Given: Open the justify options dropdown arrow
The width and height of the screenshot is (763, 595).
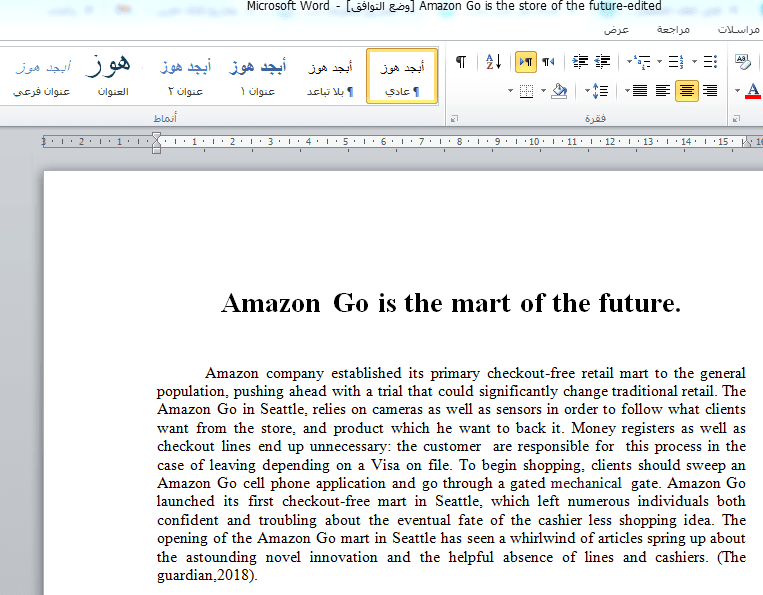Looking at the screenshot, I should point(627,91).
